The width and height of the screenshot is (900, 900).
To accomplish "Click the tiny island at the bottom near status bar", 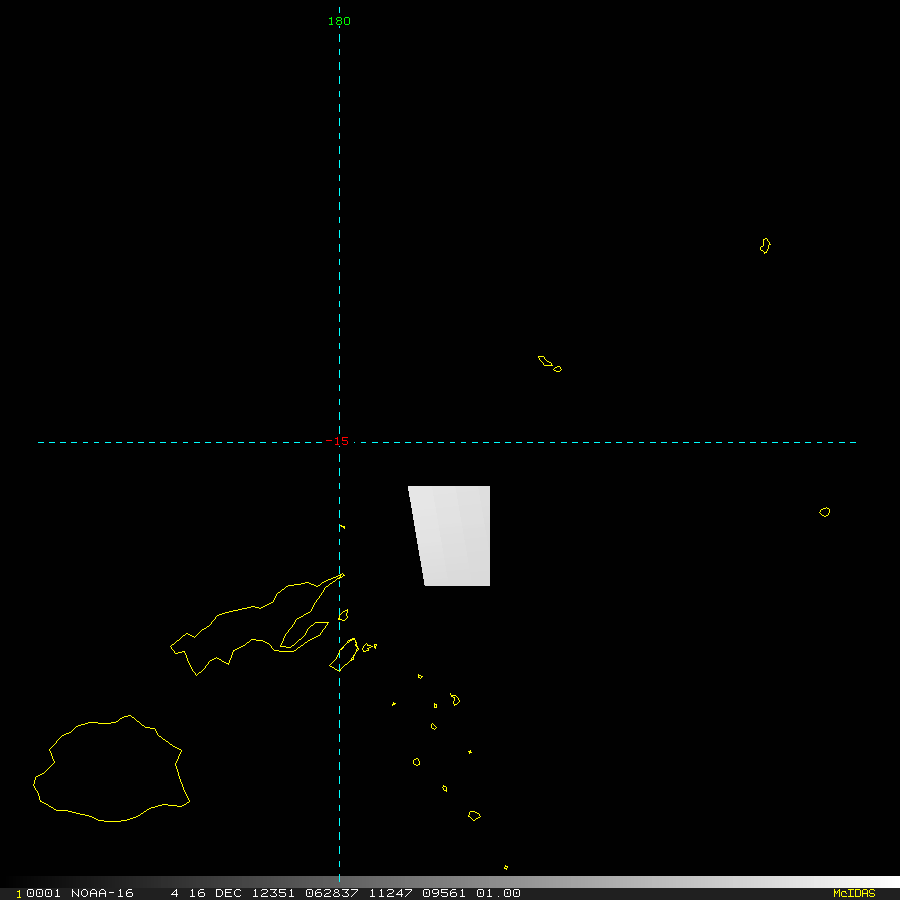I will point(506,867).
